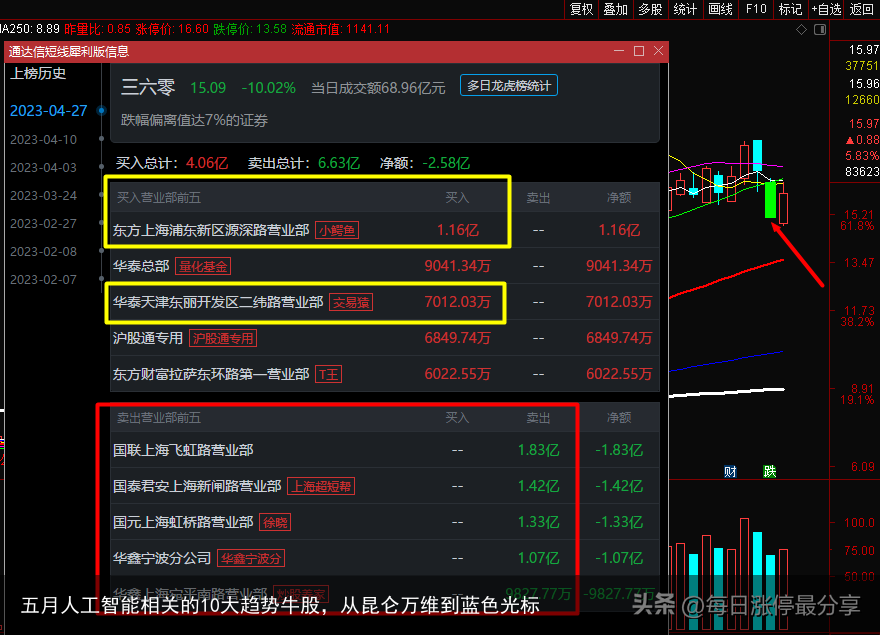This screenshot has width=880, height=635.
Task: Click the red 沪股通专用 tag
Action: (223, 339)
